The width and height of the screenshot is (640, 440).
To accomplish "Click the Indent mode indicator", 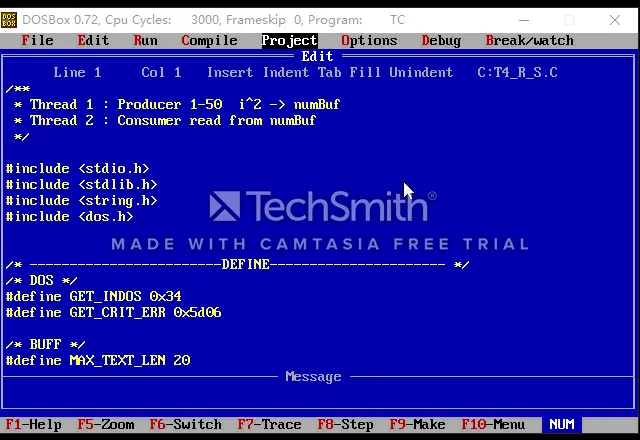I will [286, 73].
